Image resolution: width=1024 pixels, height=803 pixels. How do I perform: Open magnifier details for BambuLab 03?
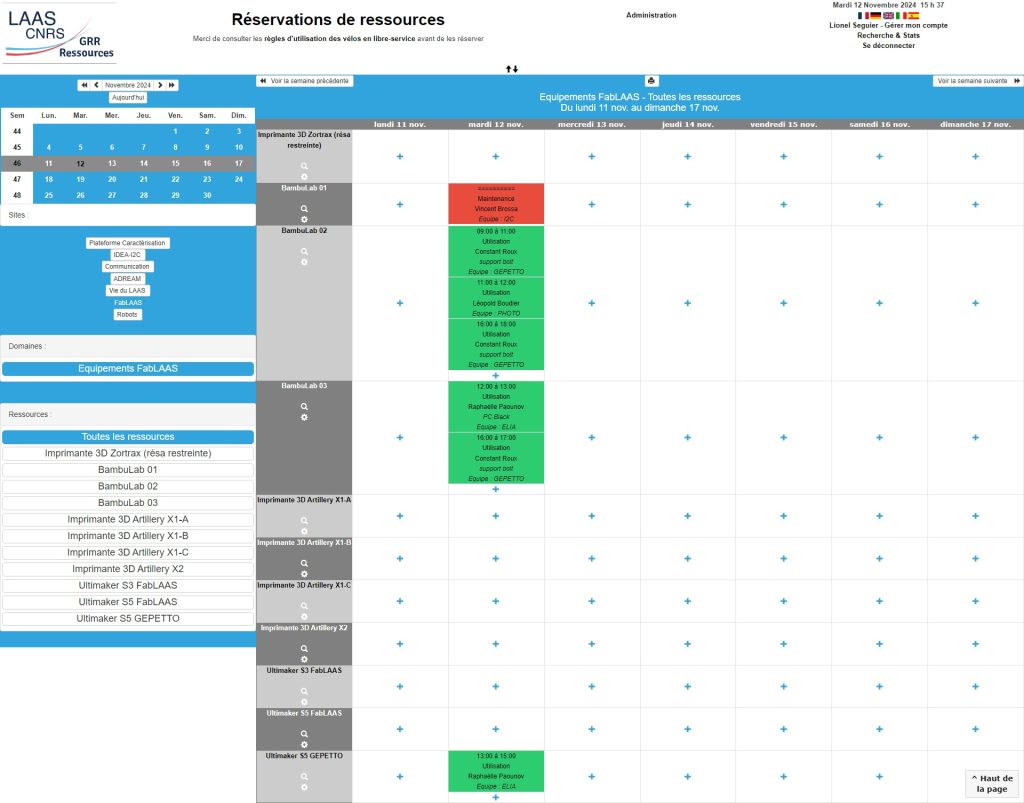coord(304,407)
